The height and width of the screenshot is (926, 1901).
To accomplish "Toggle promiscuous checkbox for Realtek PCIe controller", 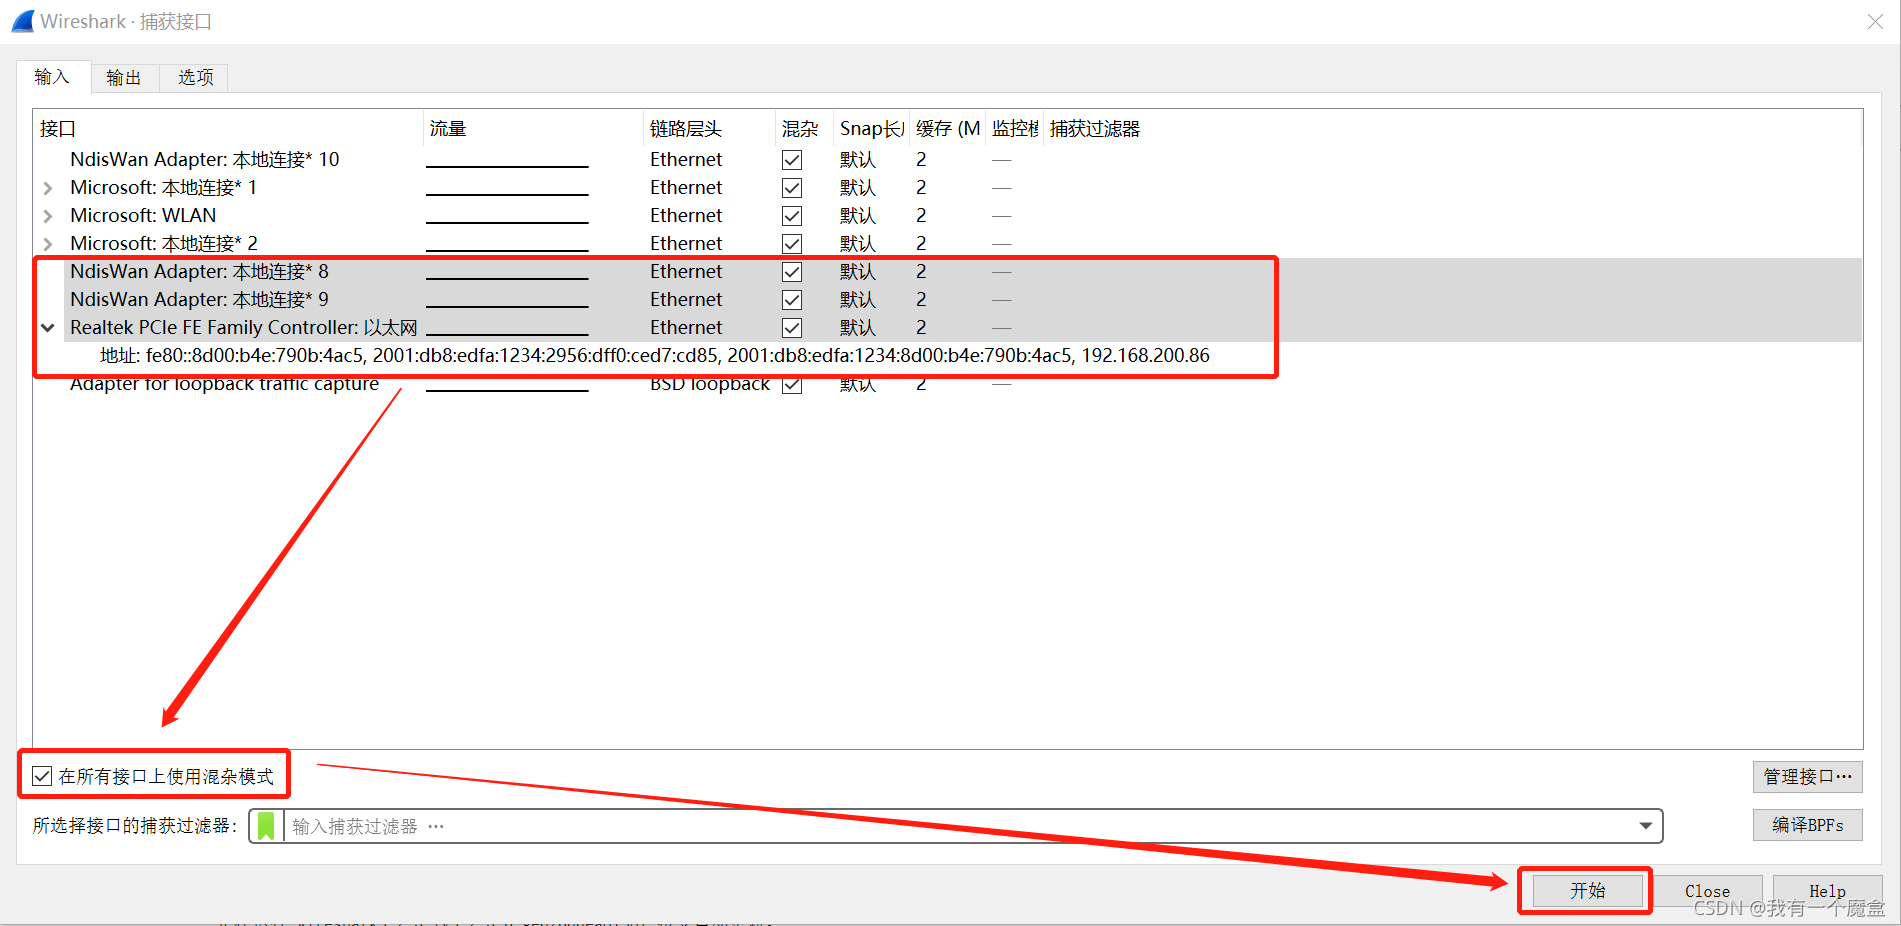I will (x=792, y=328).
